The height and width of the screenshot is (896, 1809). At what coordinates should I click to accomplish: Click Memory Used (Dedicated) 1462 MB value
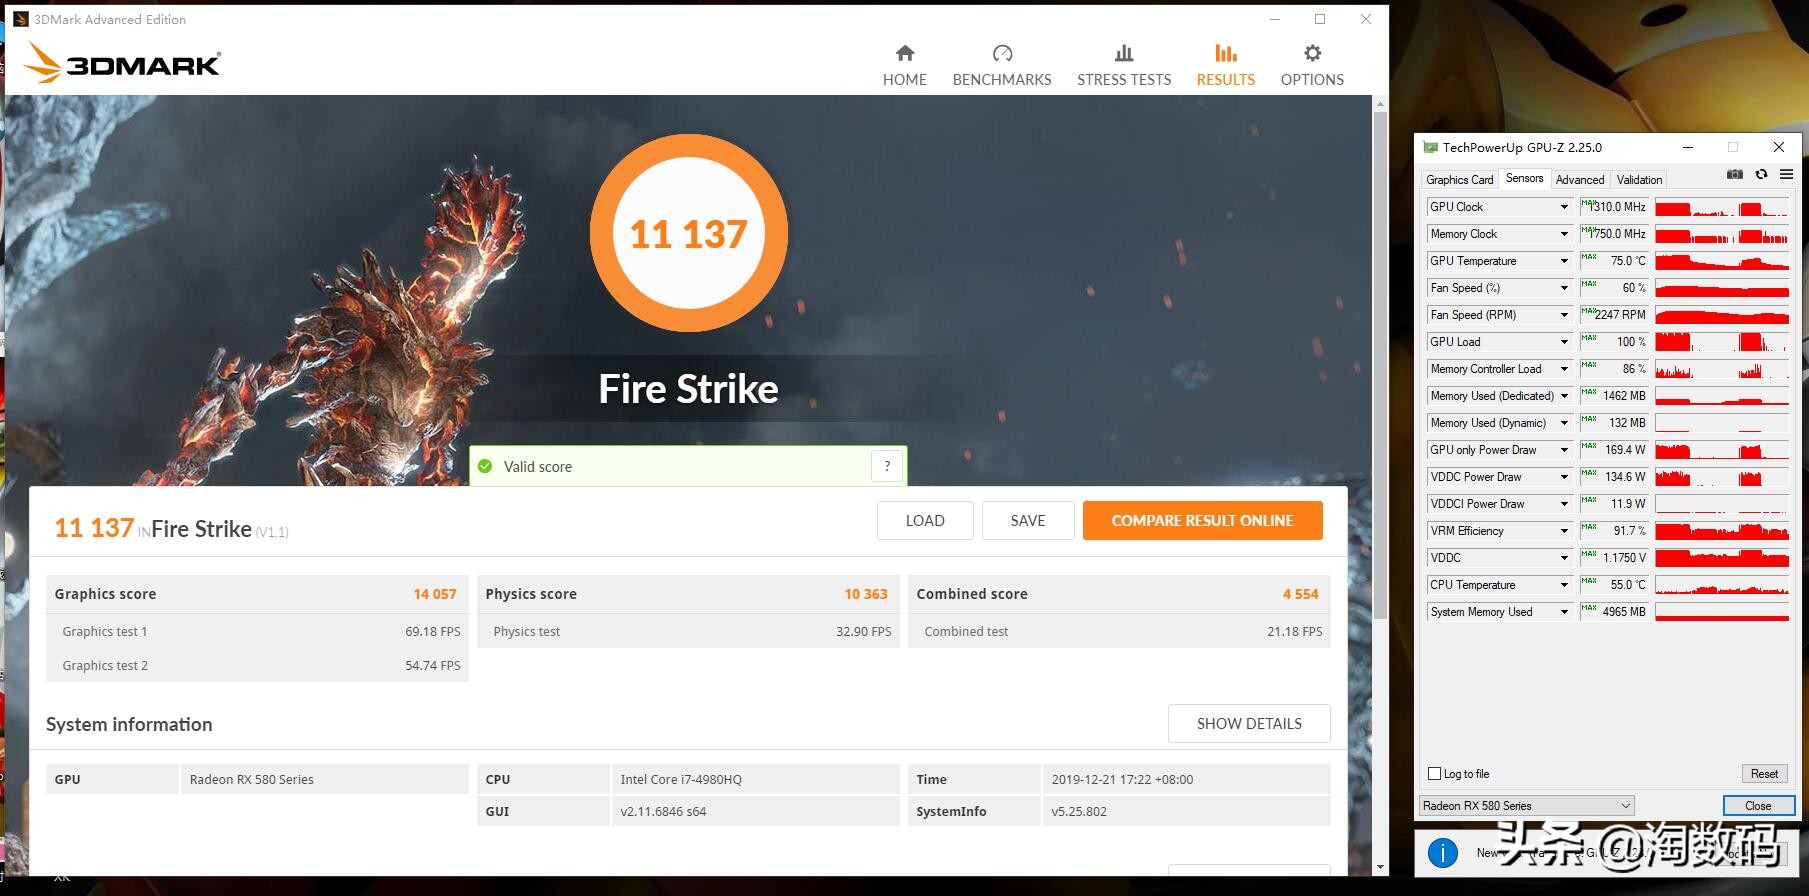tap(1613, 396)
